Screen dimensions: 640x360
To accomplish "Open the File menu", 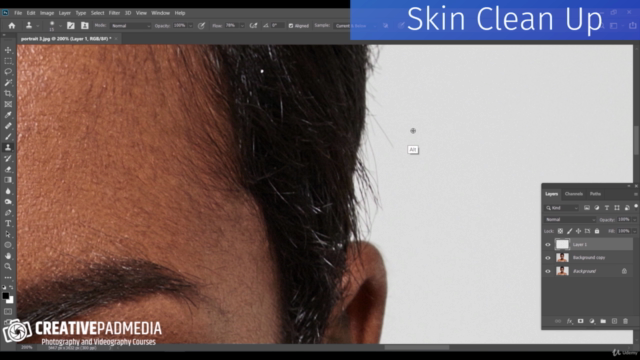I will click(x=18, y=13).
